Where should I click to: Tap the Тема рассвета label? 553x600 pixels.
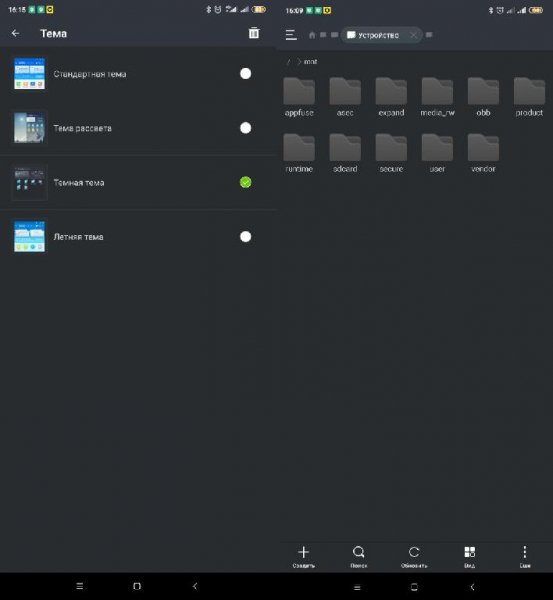click(x=83, y=129)
